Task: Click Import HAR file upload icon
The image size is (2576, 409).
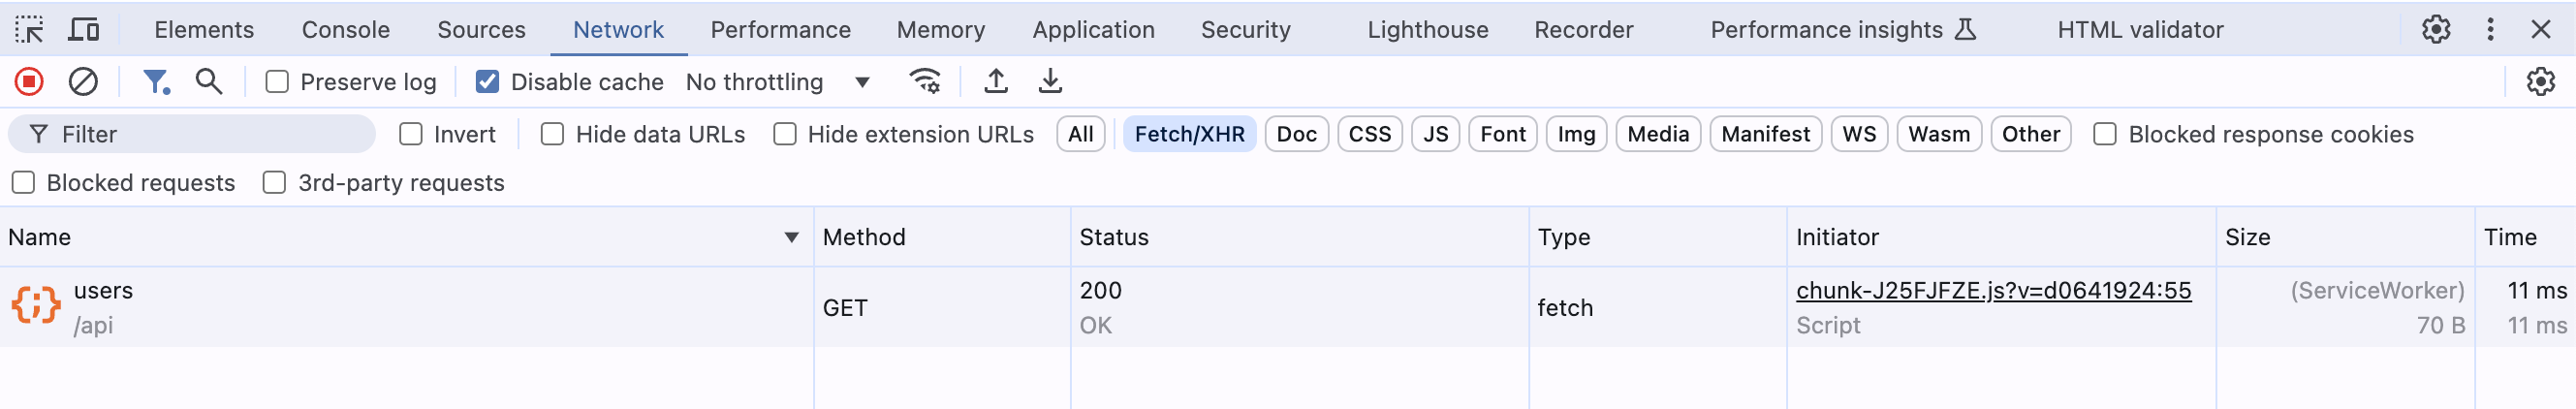Action: click(x=995, y=82)
